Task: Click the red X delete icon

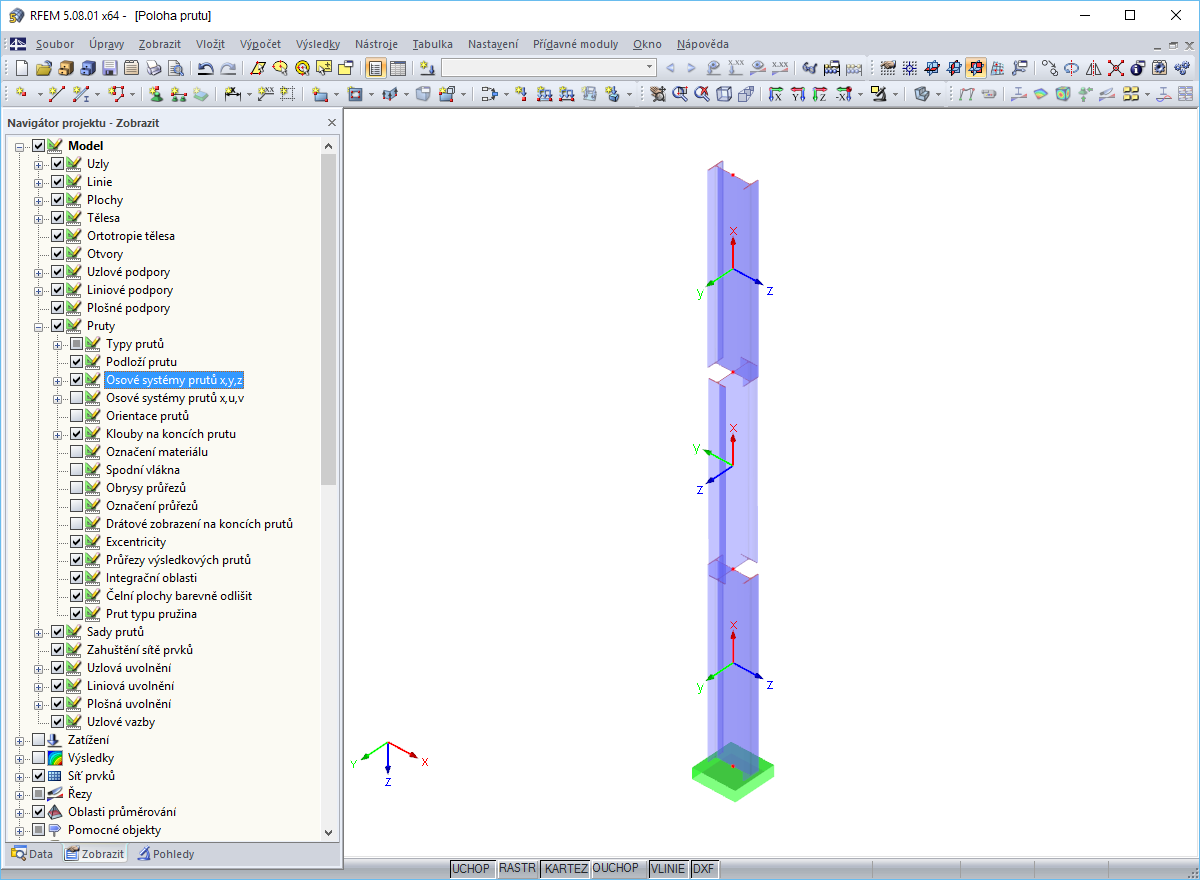Action: point(1115,68)
